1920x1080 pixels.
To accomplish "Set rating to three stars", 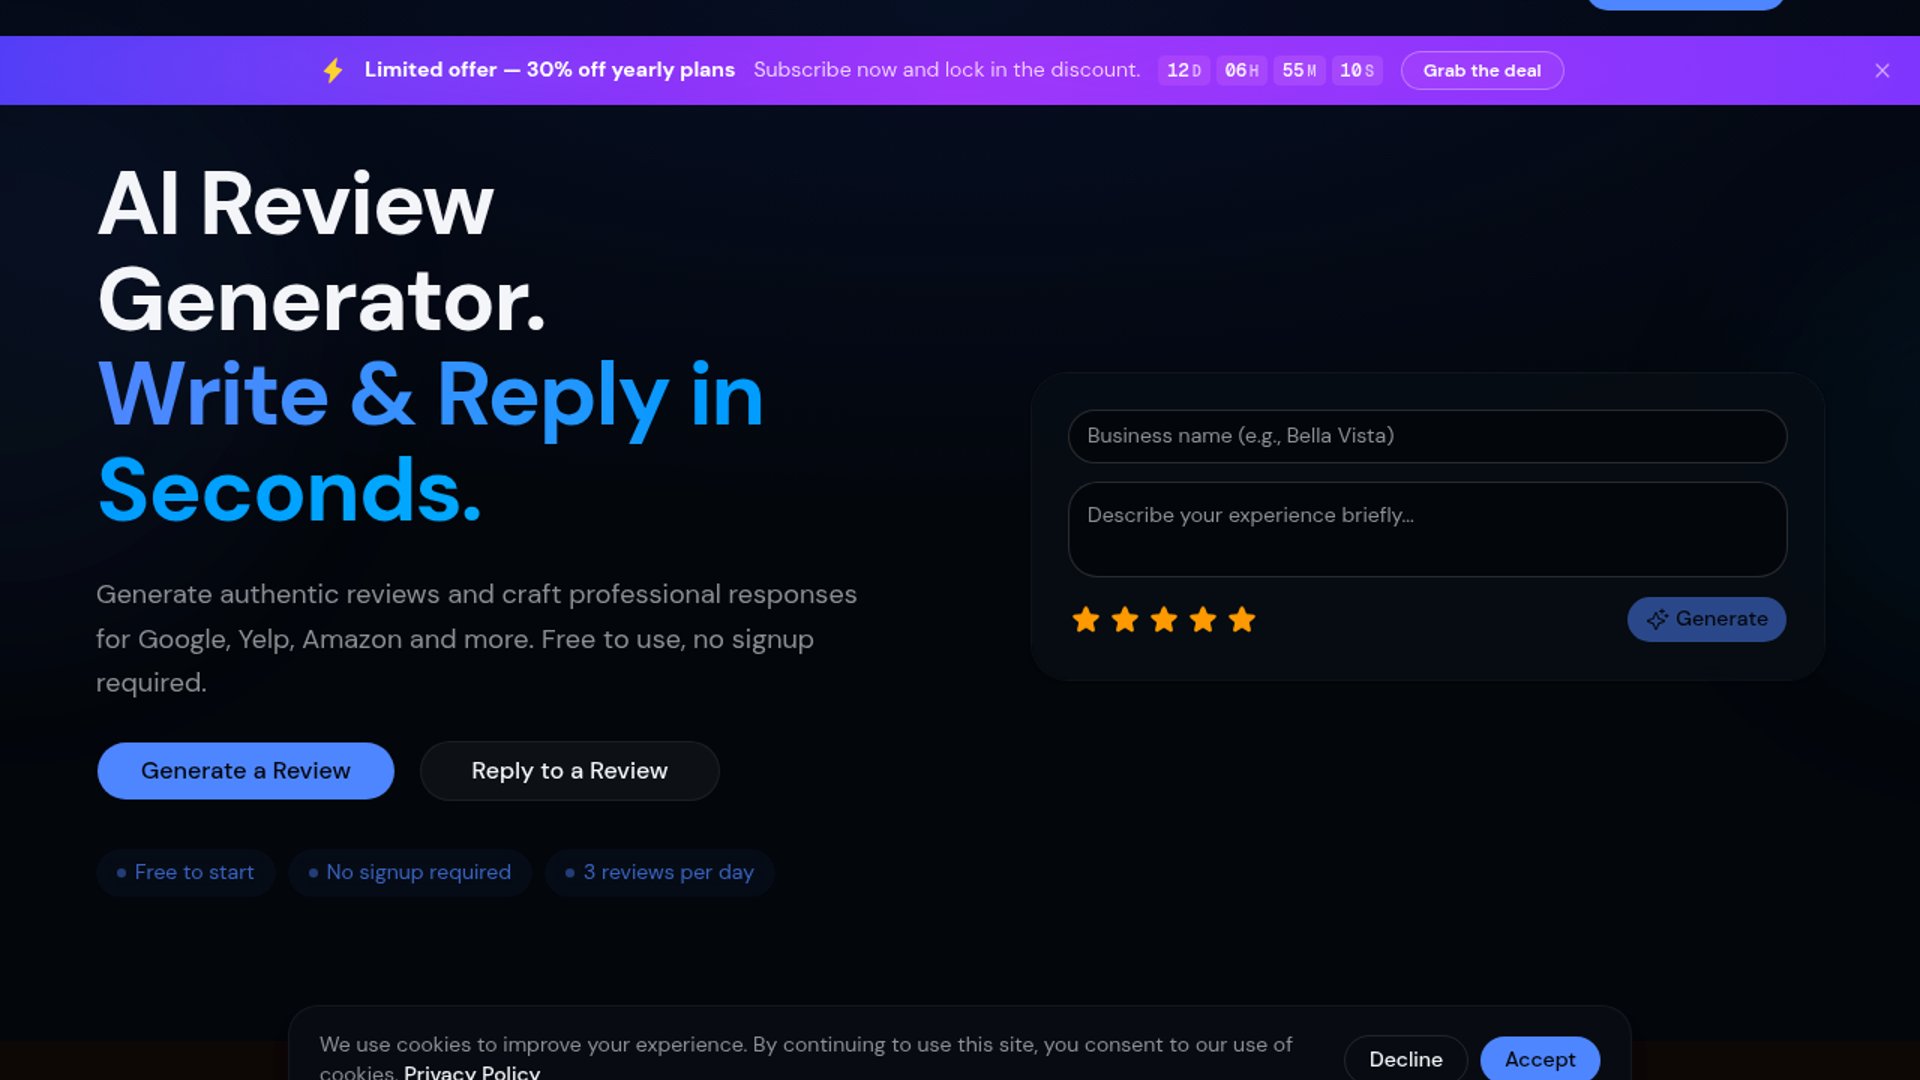I will [x=1163, y=620].
